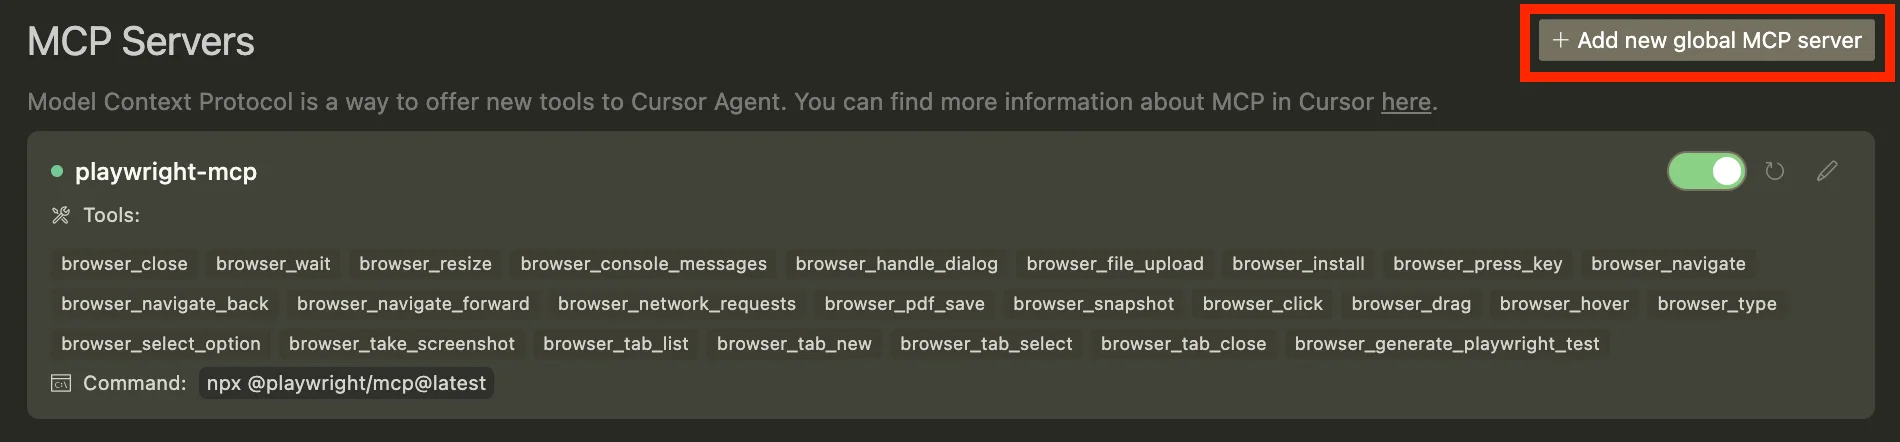Click the Command terminal icon
This screenshot has height=442, width=1900.
tap(61, 383)
